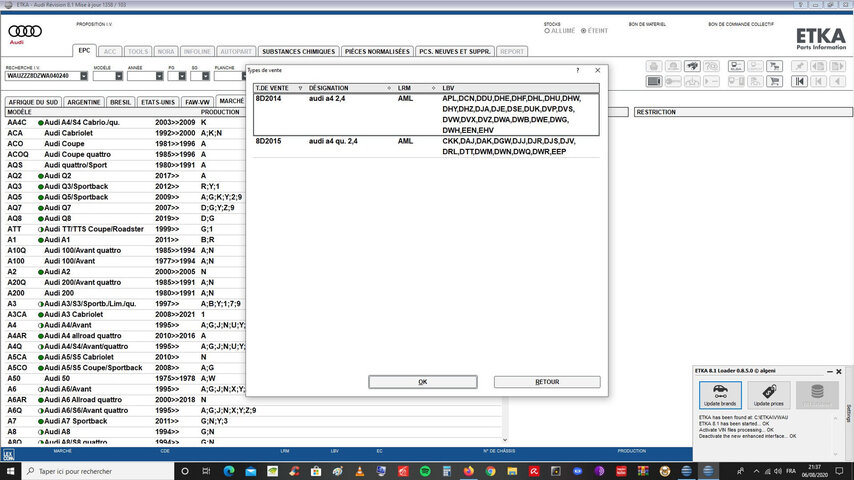Screen dimensions: 854x480
Task: Click Update brands car icon in loader
Action: (x=720, y=394)
